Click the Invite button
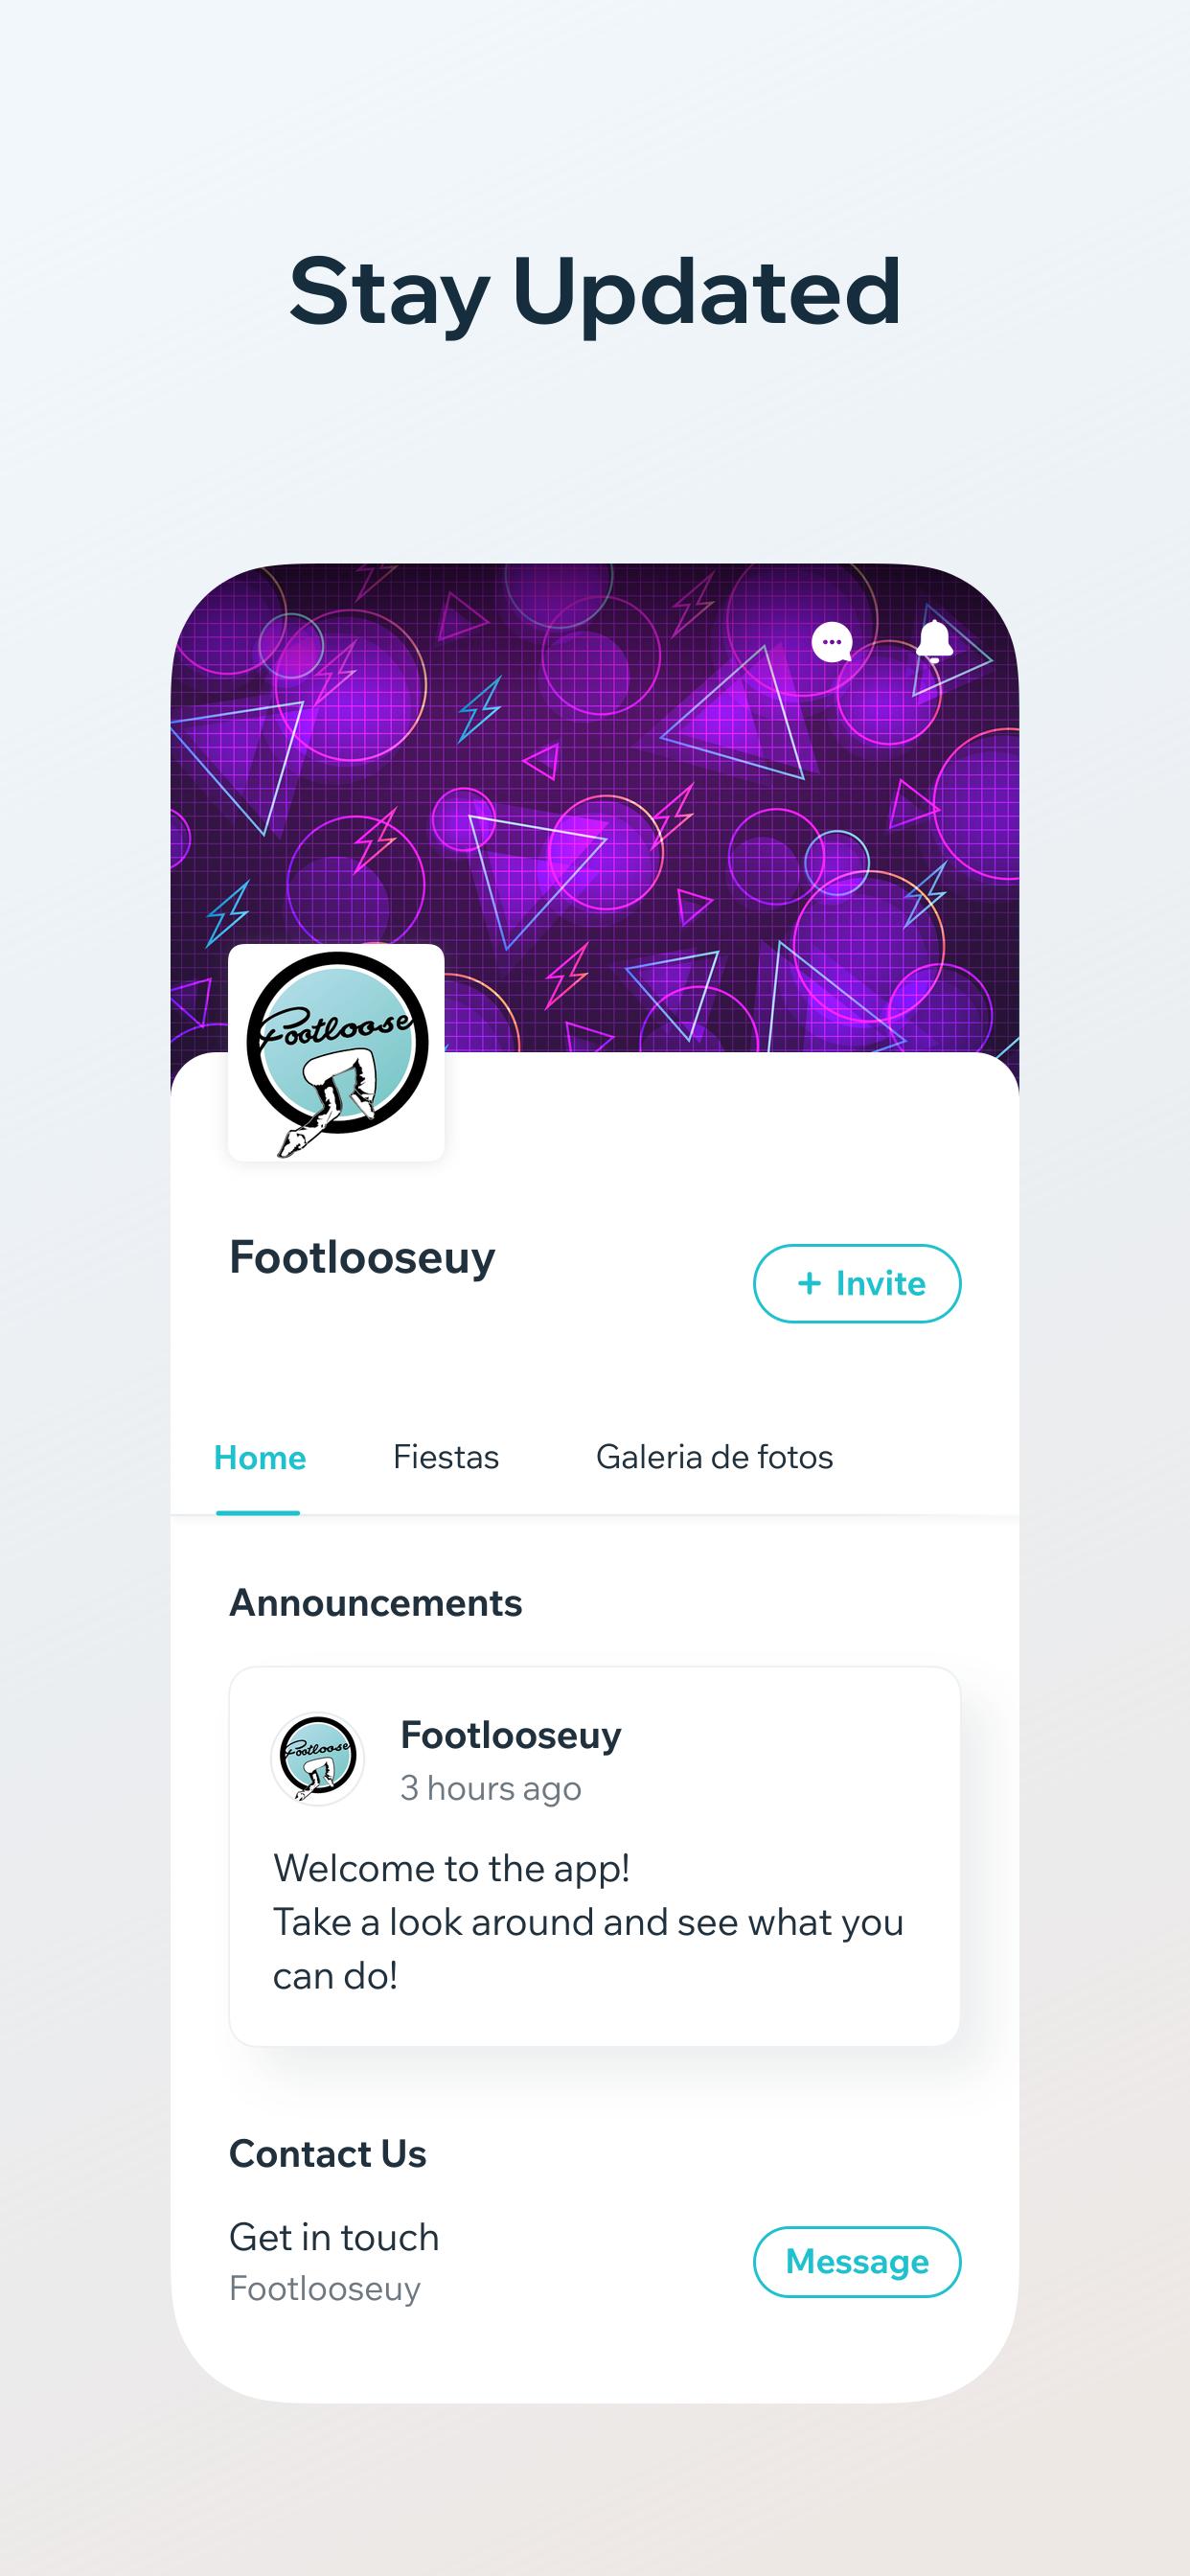 click(857, 1283)
